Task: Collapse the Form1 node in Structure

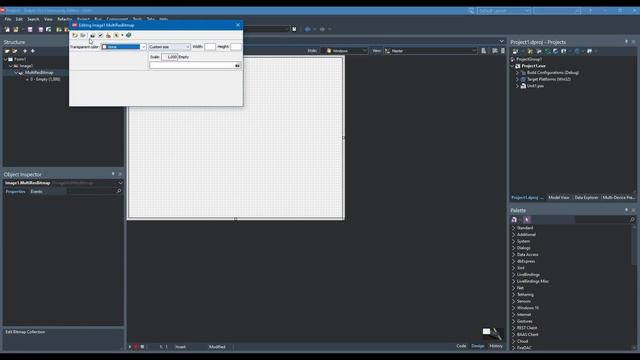Action: click(x=6, y=59)
